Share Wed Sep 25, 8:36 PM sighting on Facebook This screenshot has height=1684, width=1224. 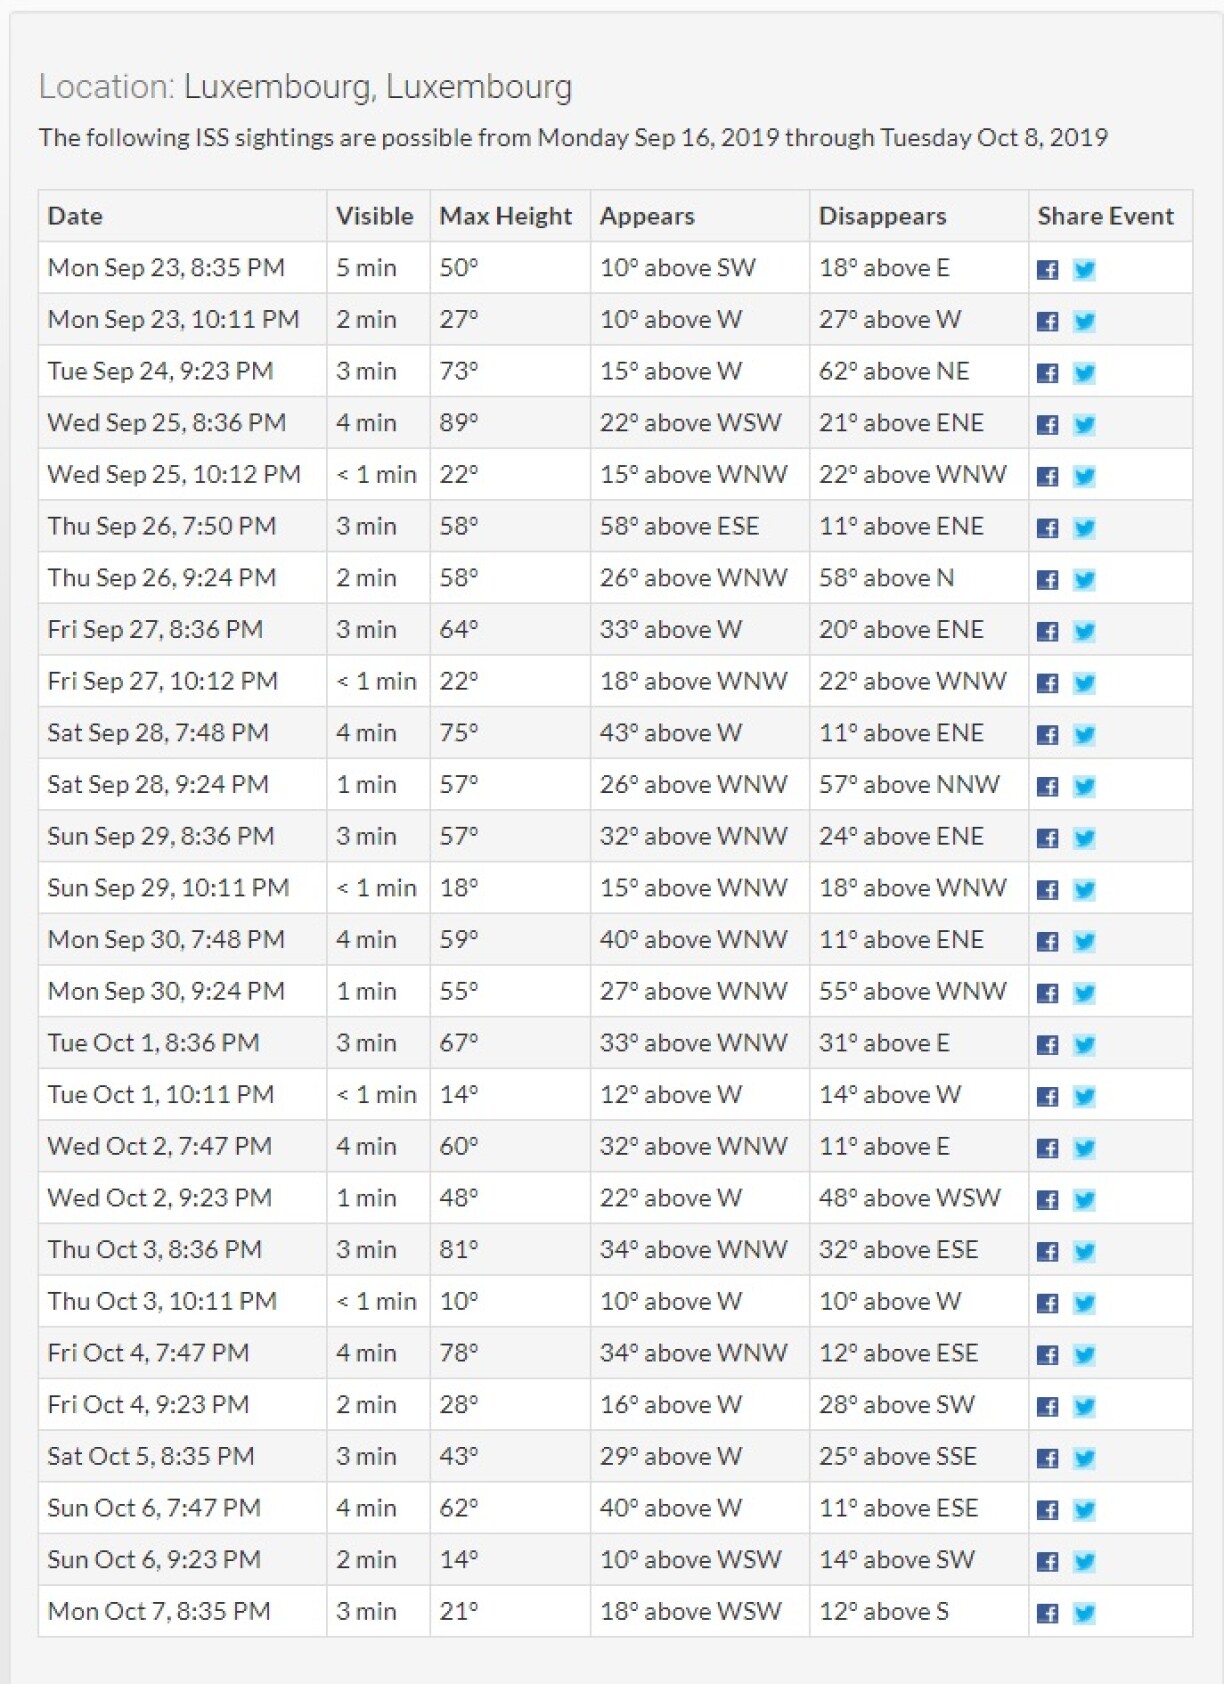coord(1047,425)
